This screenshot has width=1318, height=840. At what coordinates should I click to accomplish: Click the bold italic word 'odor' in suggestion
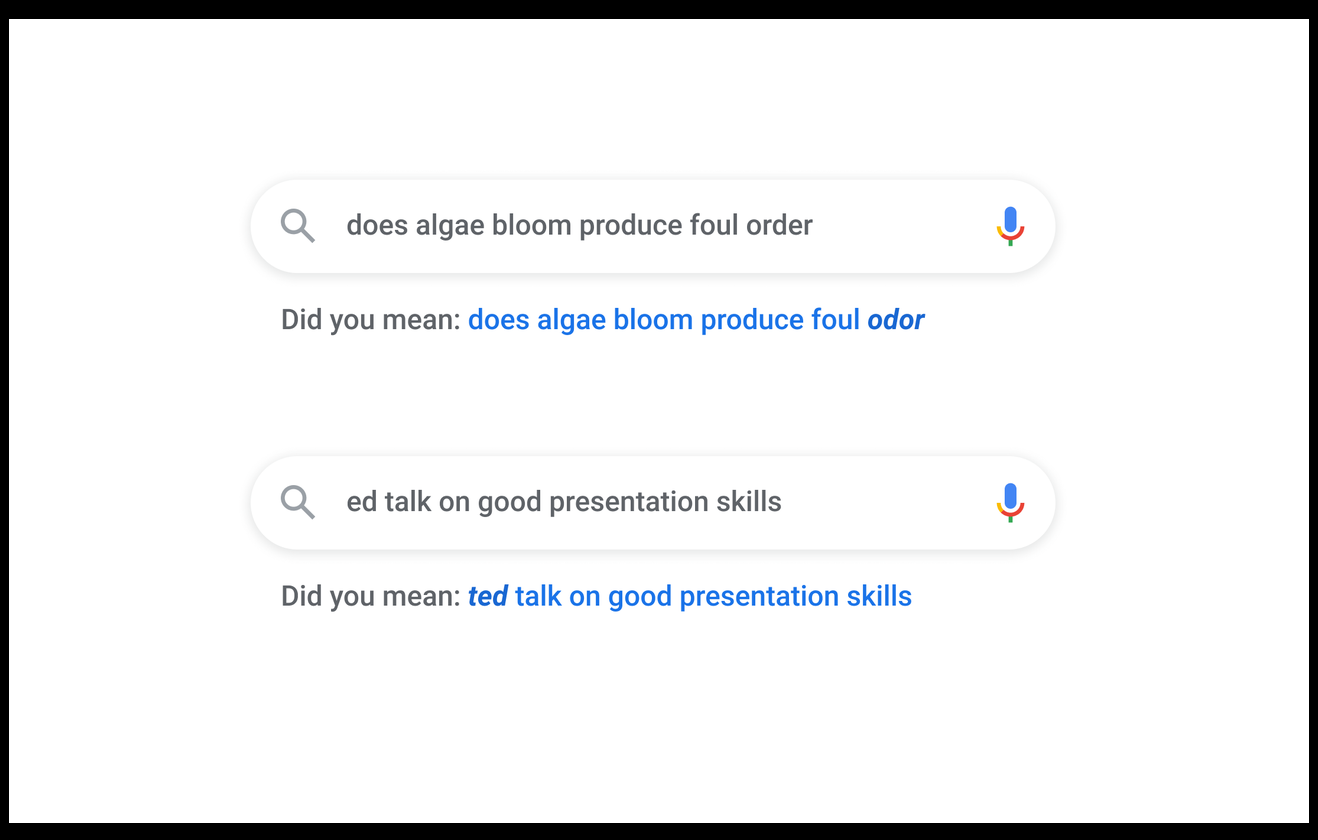pos(895,320)
